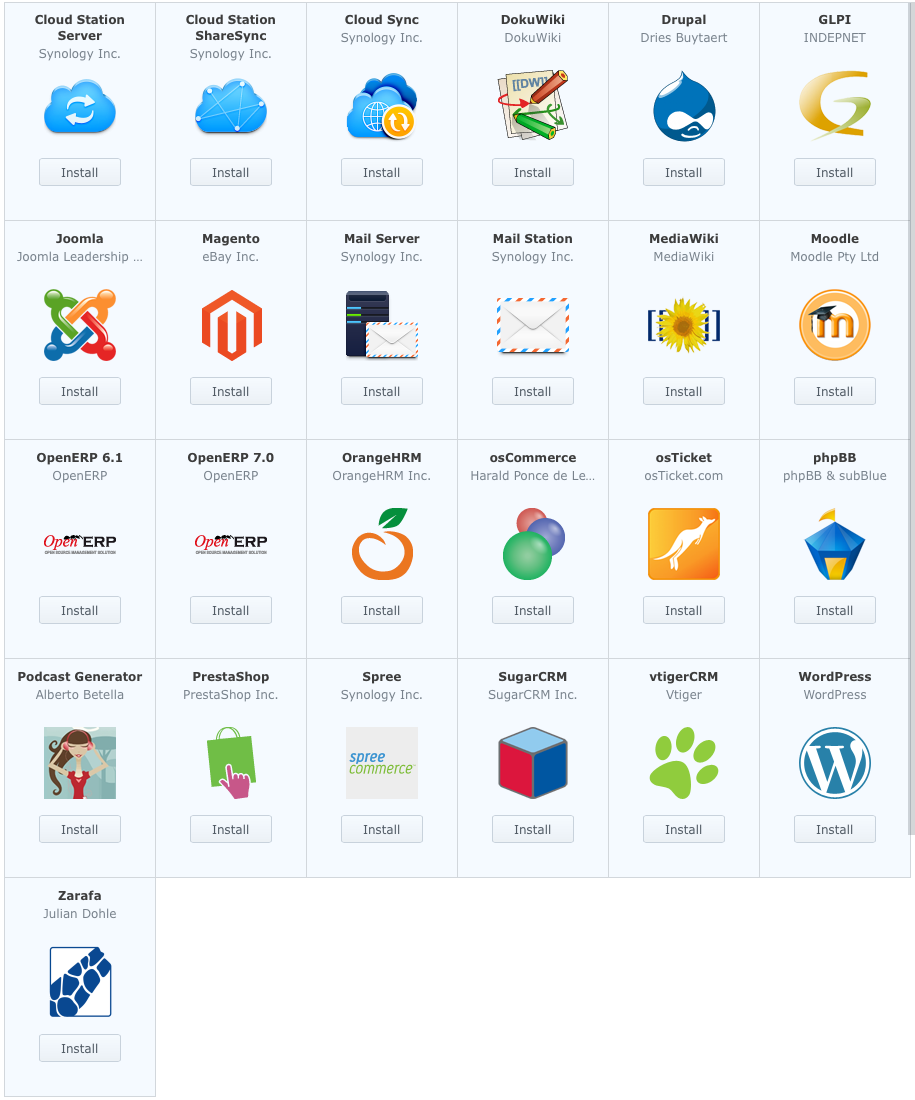Select the osCommerce title text
Viewport: 915px width, 1100px height.
[x=533, y=457]
